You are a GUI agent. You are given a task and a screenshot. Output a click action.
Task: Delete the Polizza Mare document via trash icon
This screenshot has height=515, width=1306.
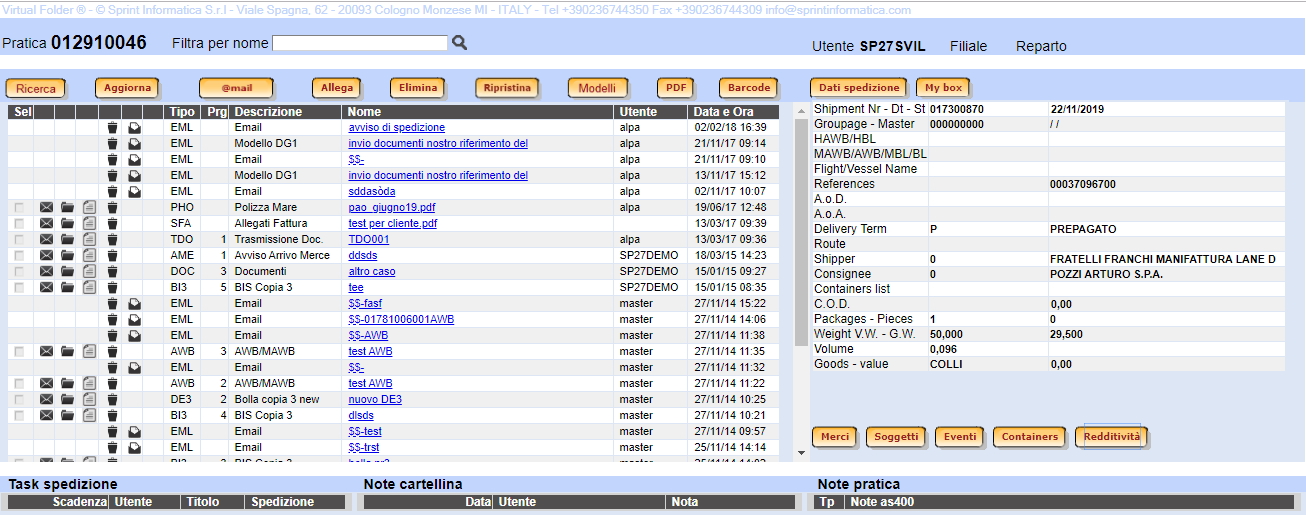coord(112,208)
